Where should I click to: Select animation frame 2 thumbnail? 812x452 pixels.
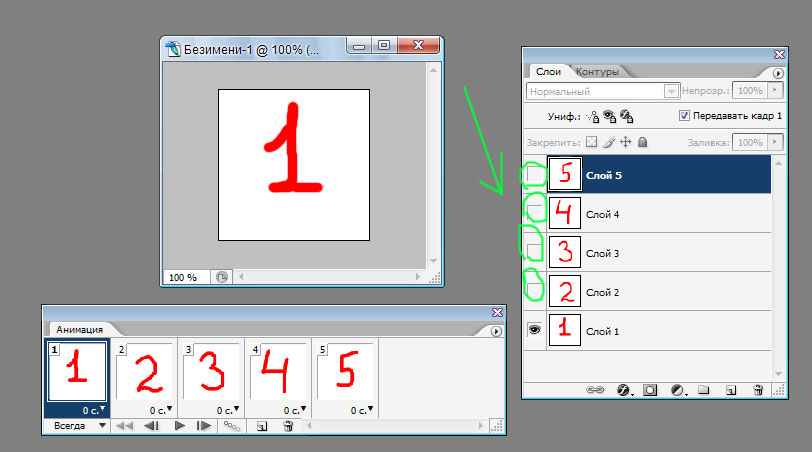144,371
